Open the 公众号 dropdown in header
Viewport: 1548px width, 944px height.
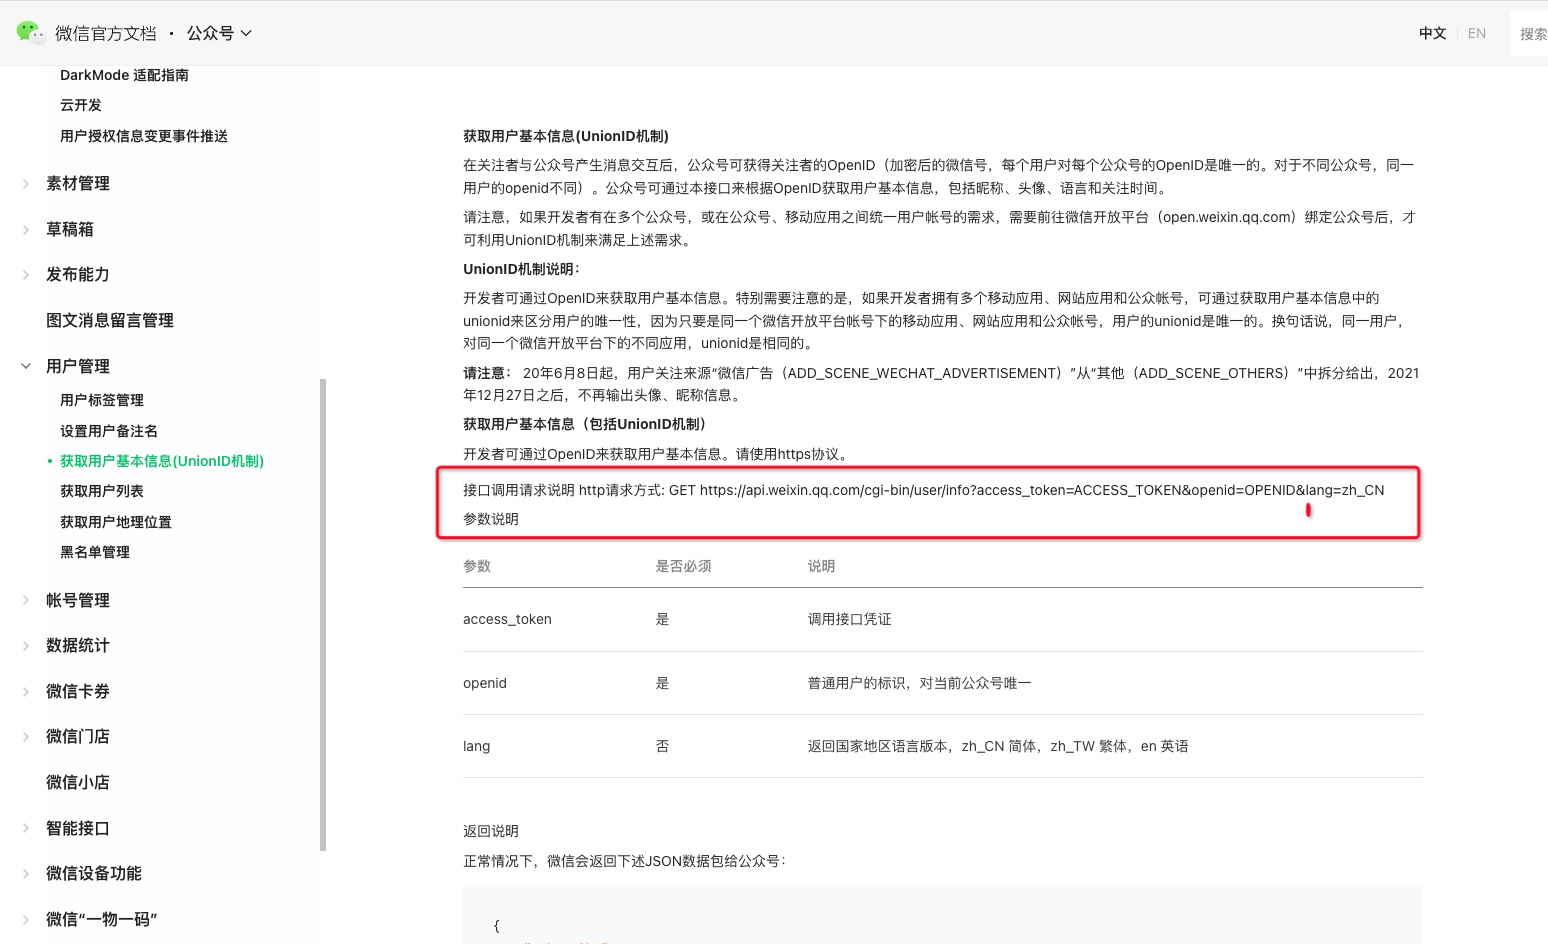point(219,33)
